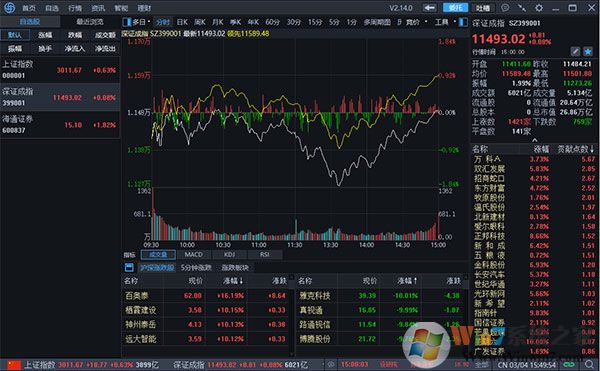Click the blue star favorite icon
This screenshot has height=371, width=600.
click(x=588, y=51)
